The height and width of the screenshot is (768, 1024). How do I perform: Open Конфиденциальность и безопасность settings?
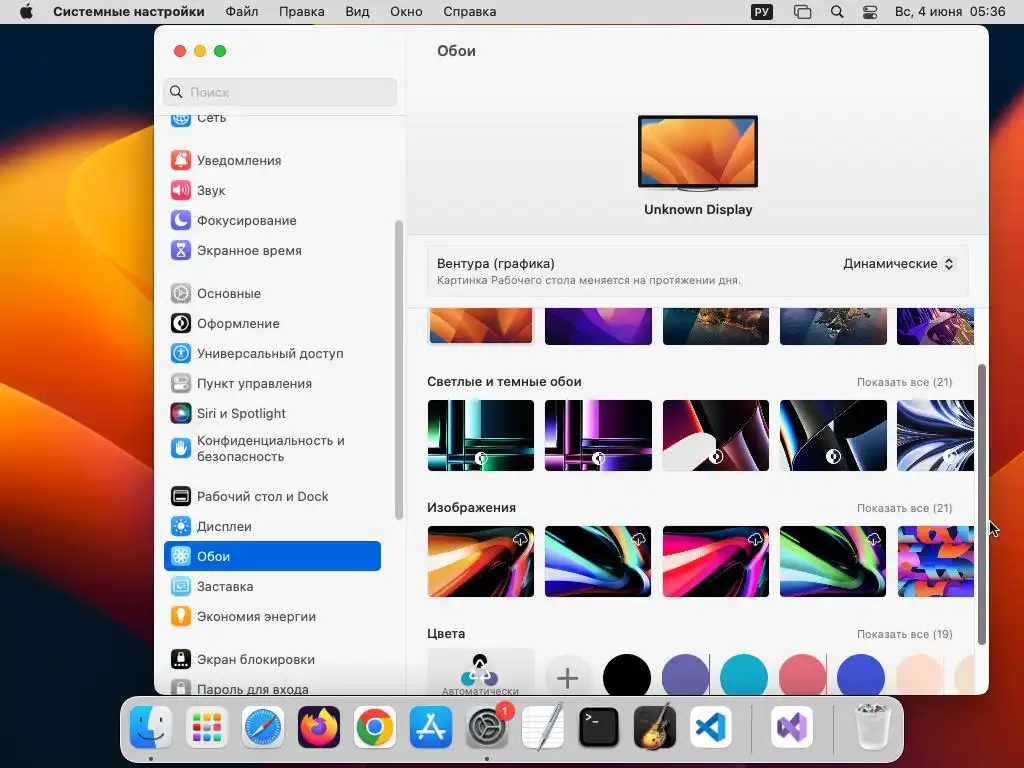[x=272, y=449]
